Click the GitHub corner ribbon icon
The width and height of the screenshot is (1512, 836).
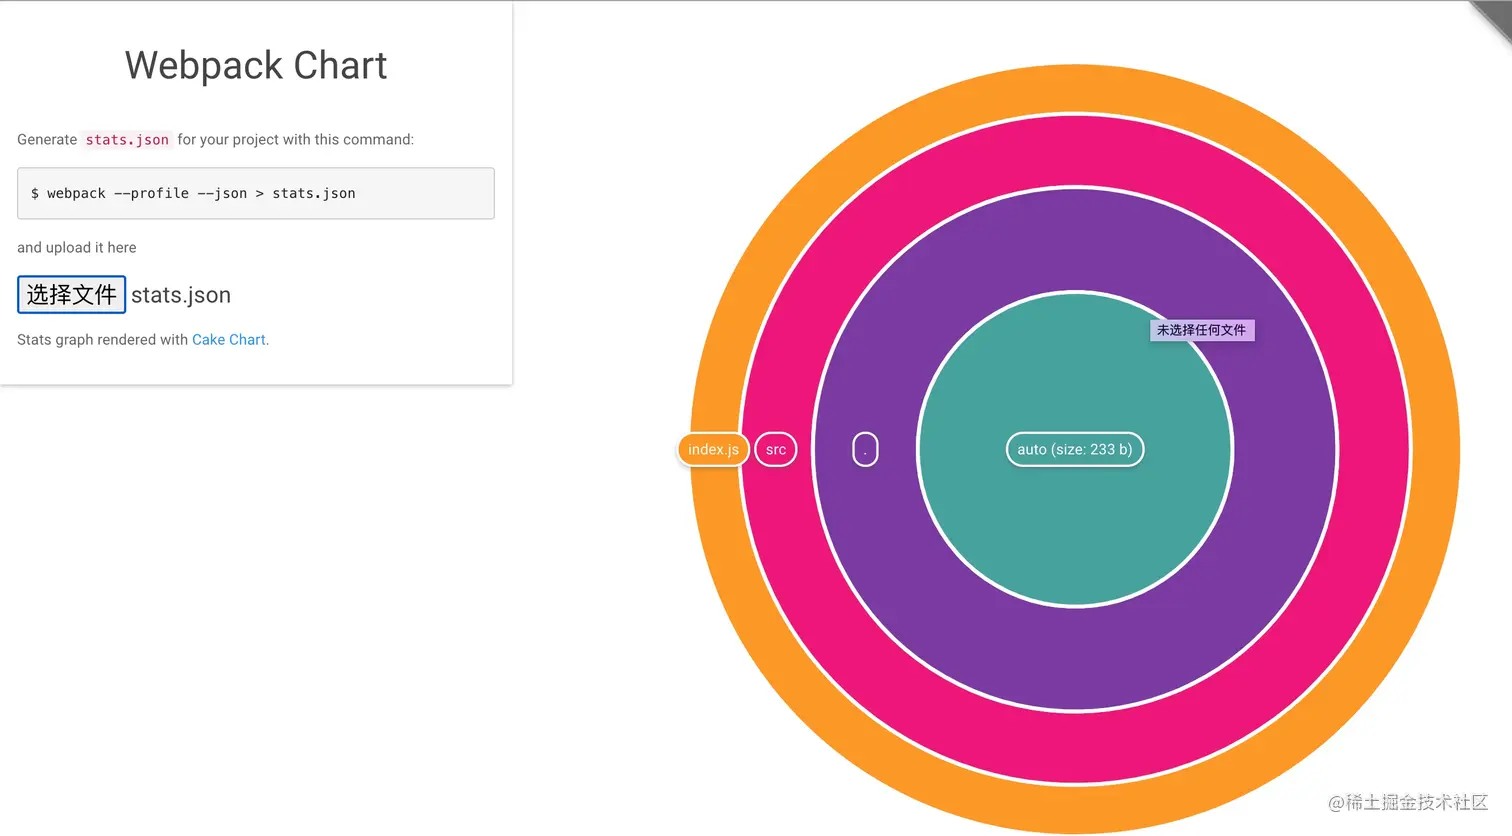click(1494, 18)
